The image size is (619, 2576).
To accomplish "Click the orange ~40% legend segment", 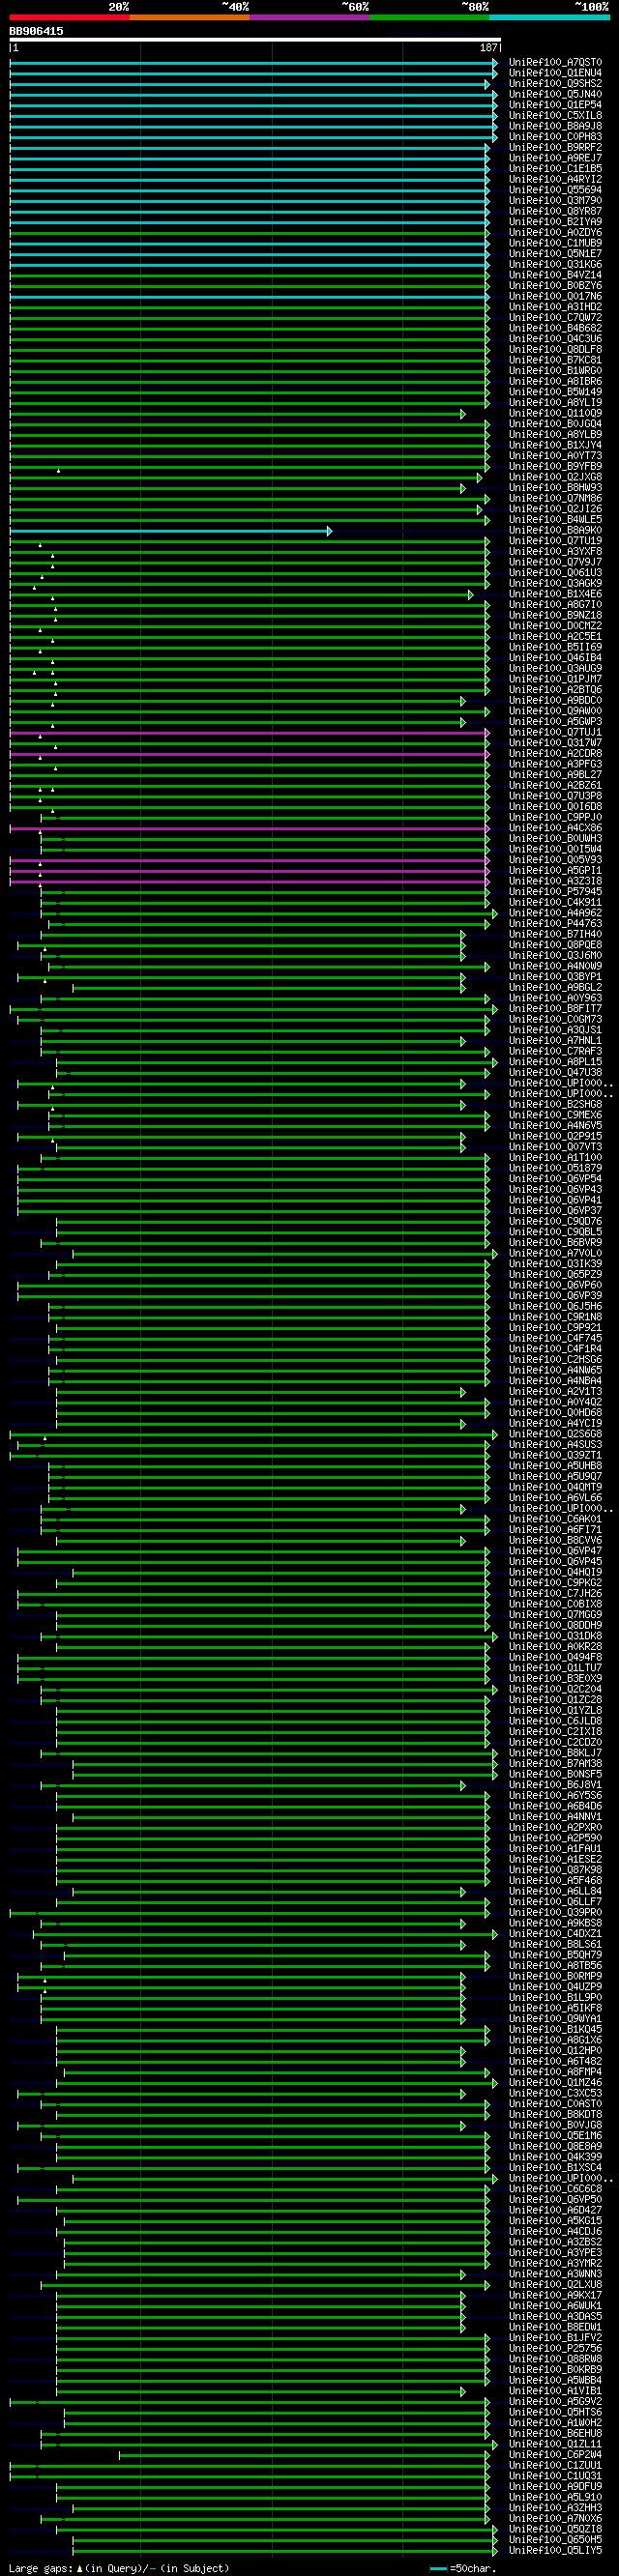I will [190, 17].
